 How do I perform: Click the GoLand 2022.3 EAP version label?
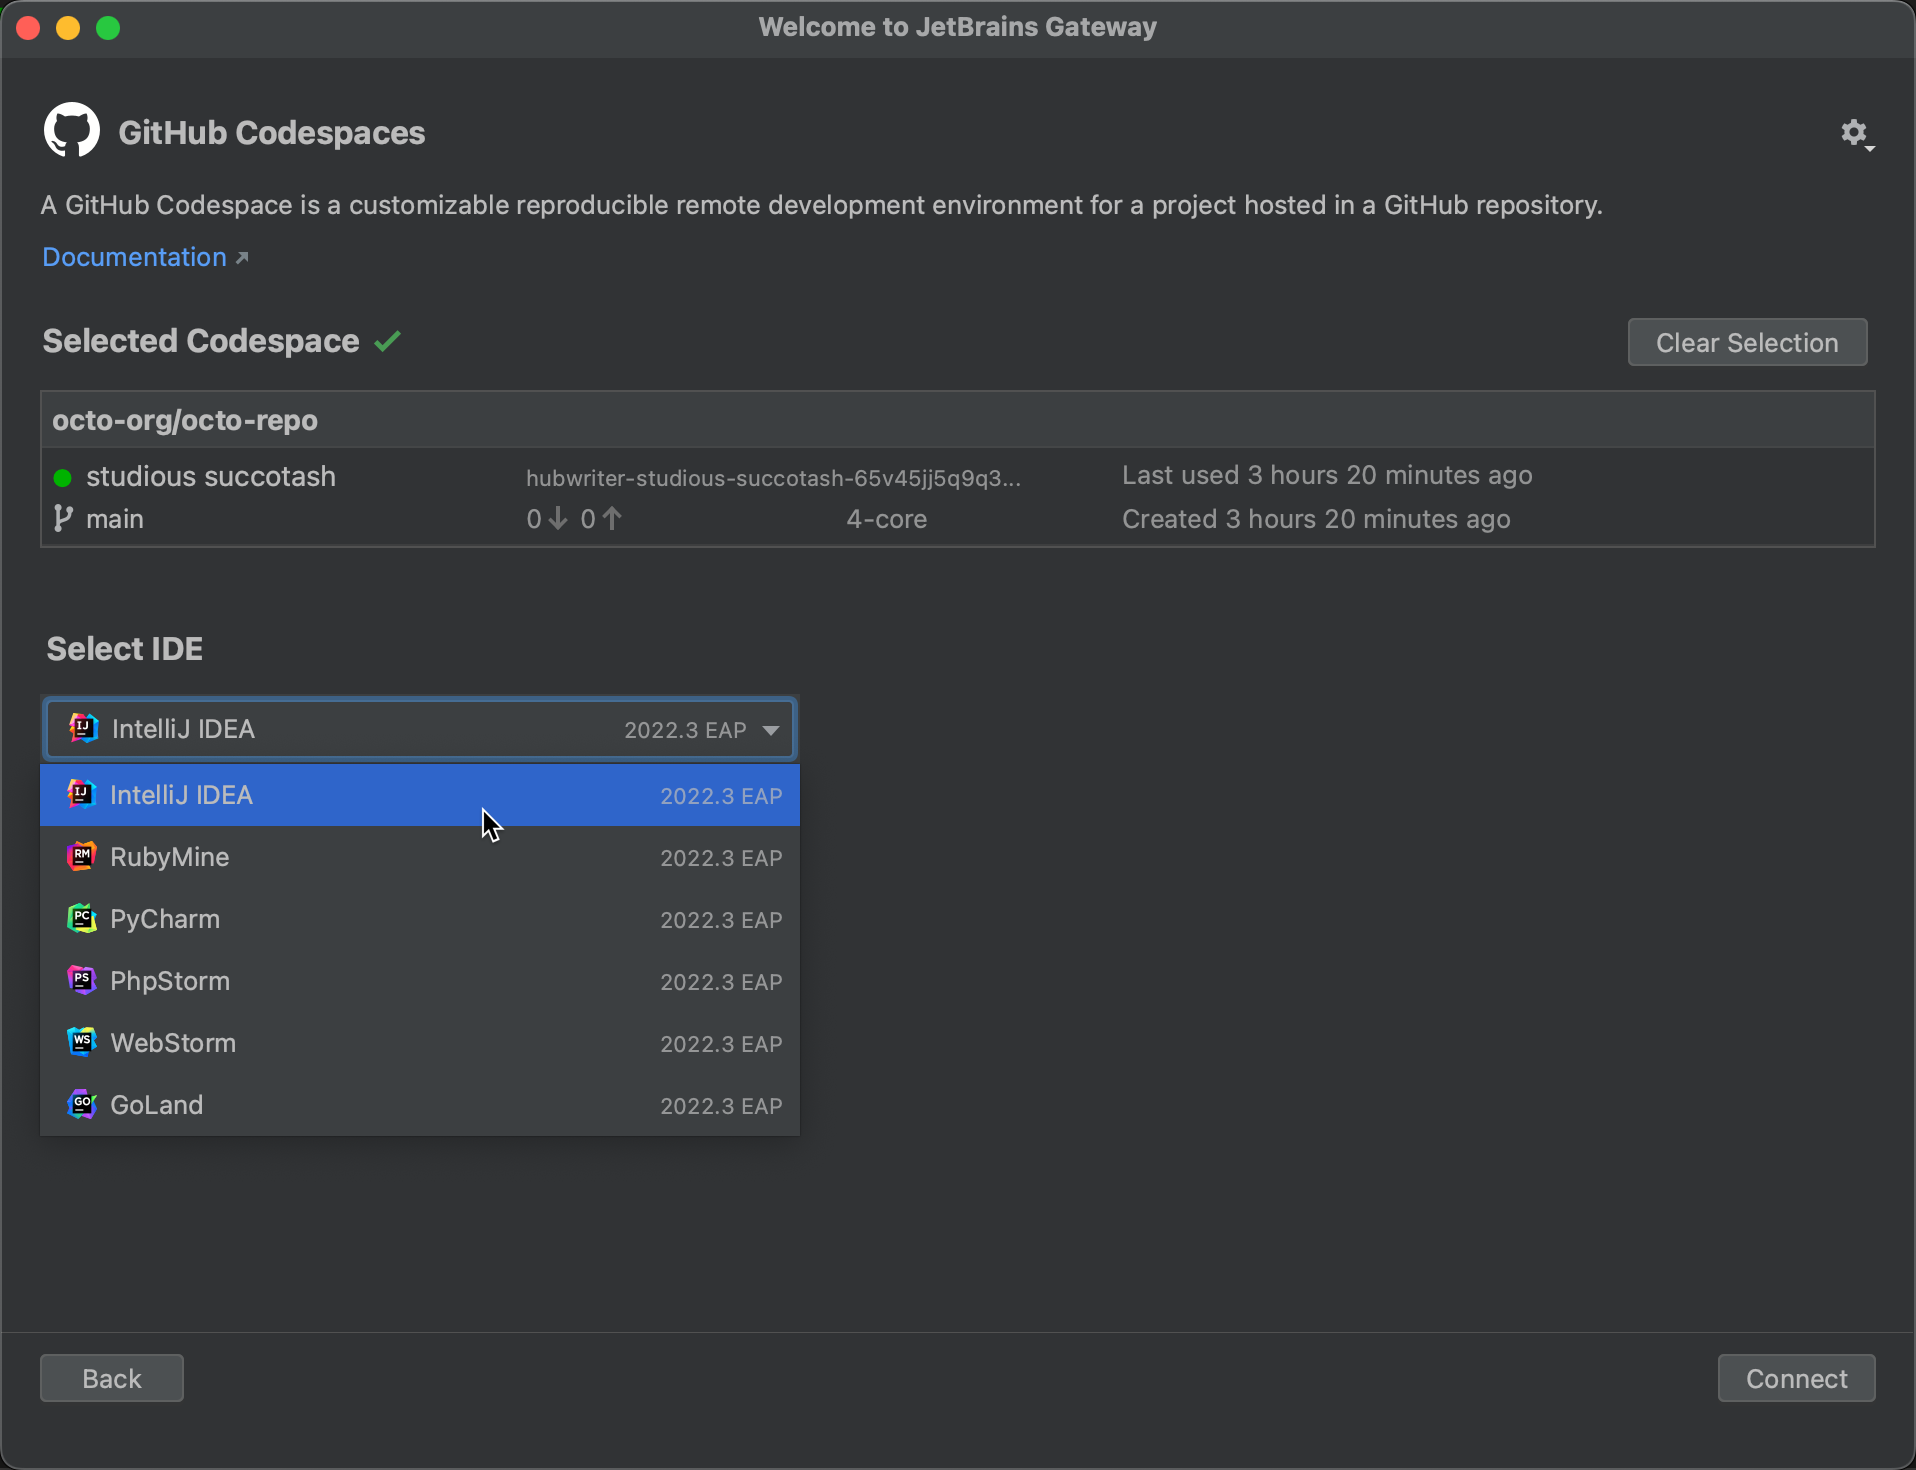pos(721,1106)
